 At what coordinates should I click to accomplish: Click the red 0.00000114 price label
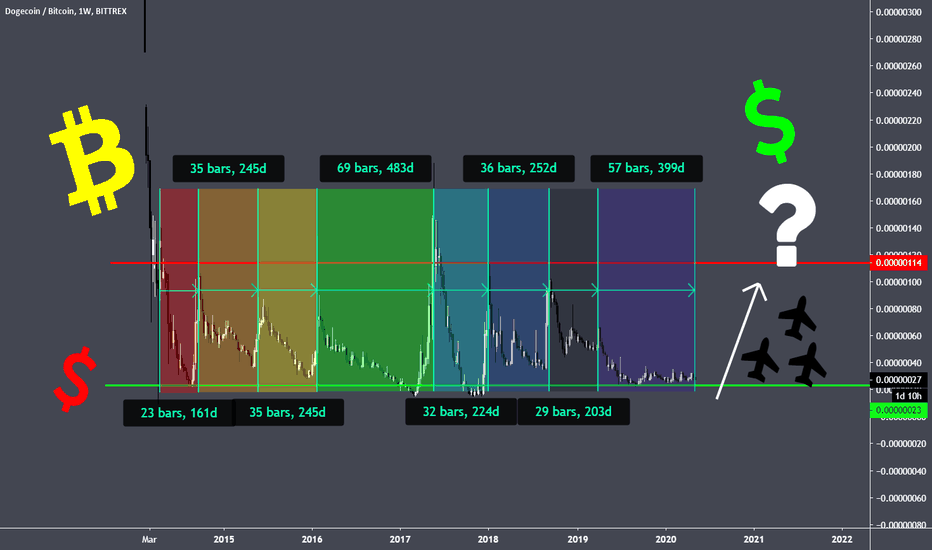[x=898, y=263]
